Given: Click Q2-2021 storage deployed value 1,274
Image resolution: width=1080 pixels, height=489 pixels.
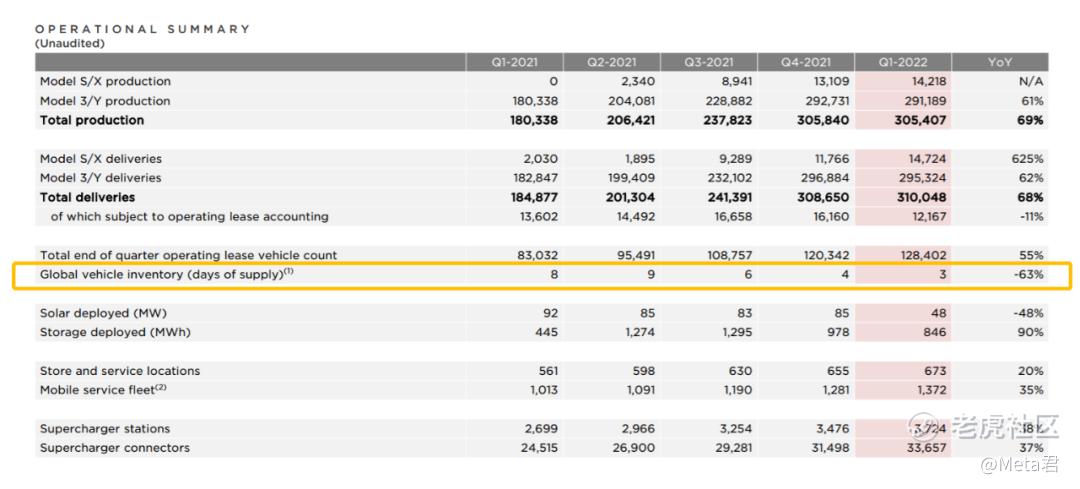Looking at the screenshot, I should point(641,332).
